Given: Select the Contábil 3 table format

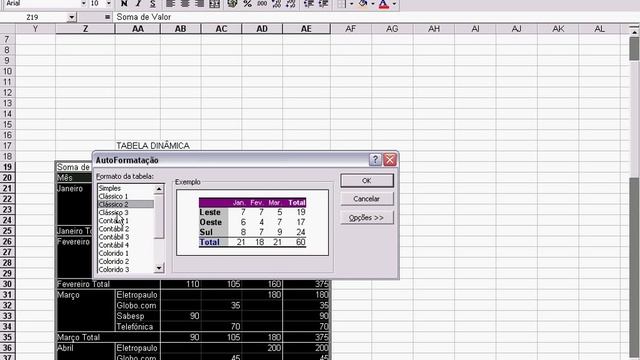Looking at the screenshot, I should [x=125, y=237].
